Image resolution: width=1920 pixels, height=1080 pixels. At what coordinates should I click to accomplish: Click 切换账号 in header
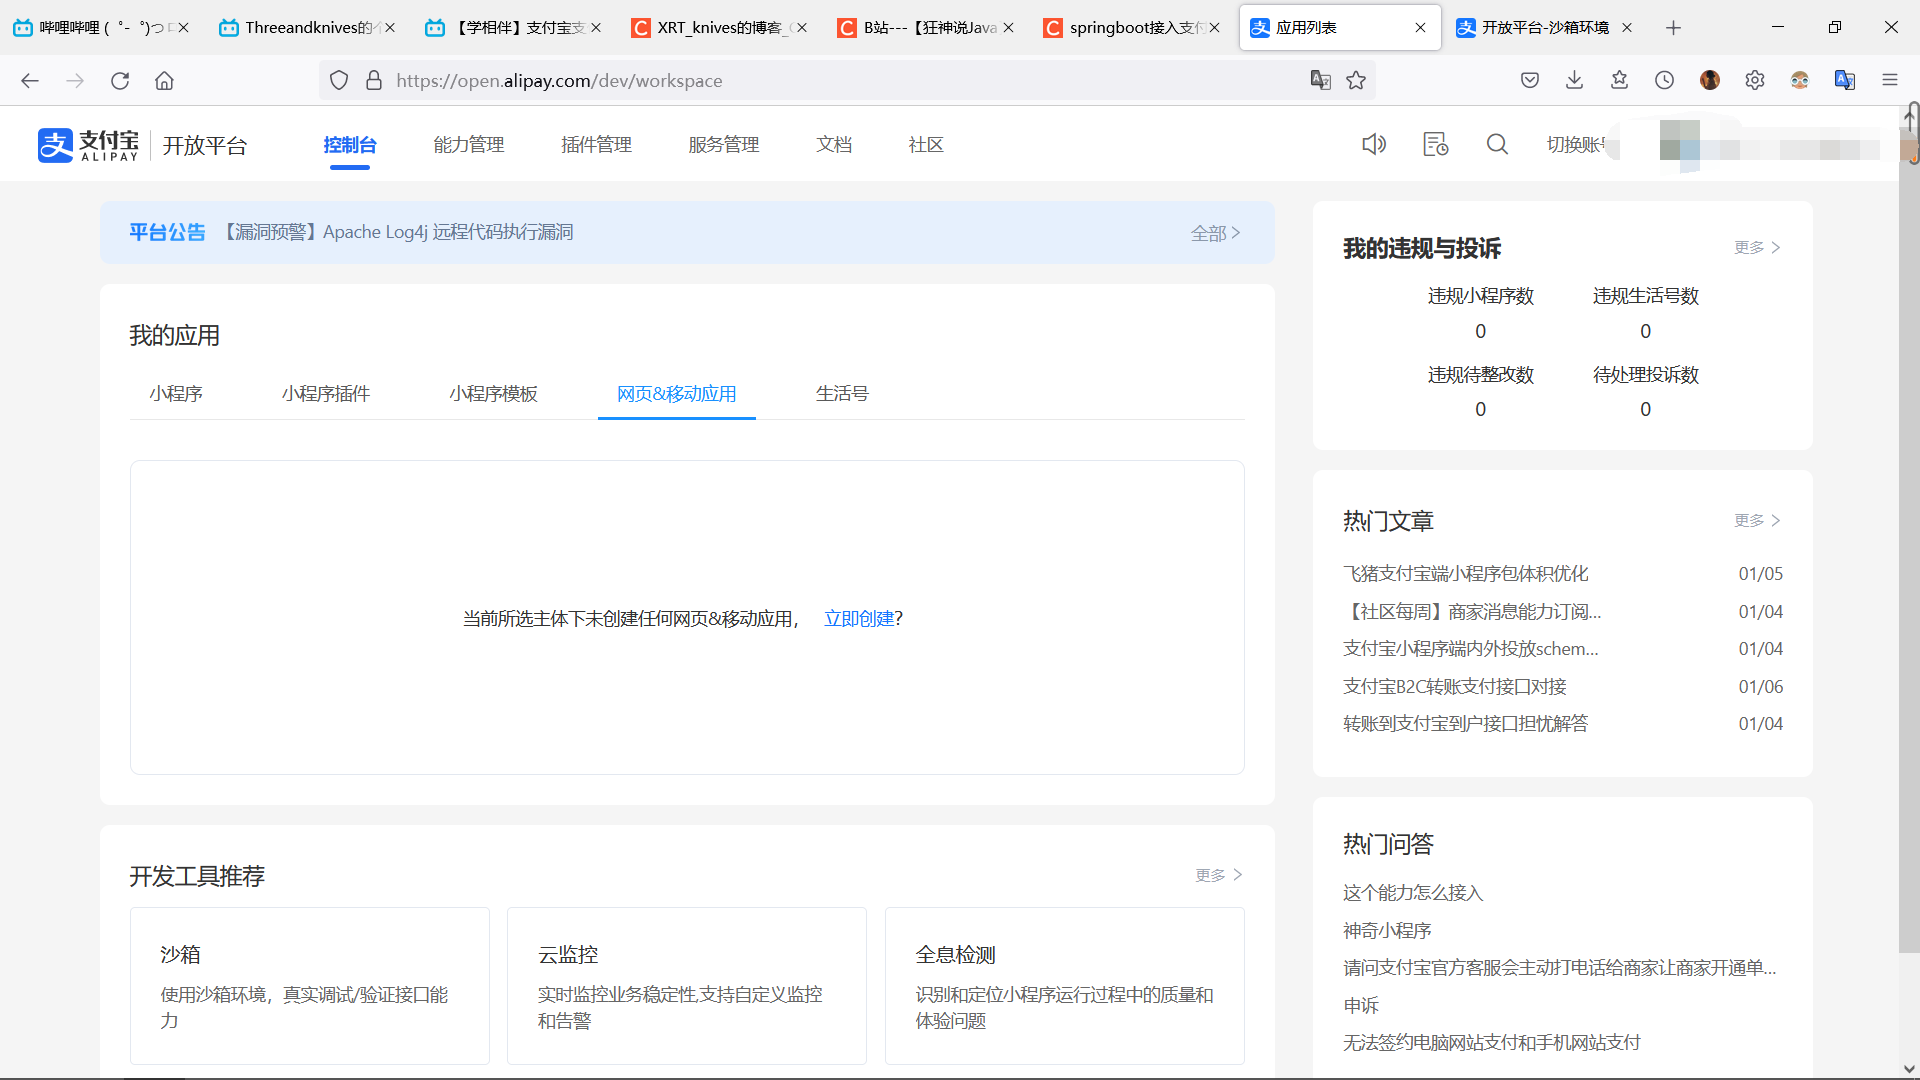point(1577,144)
